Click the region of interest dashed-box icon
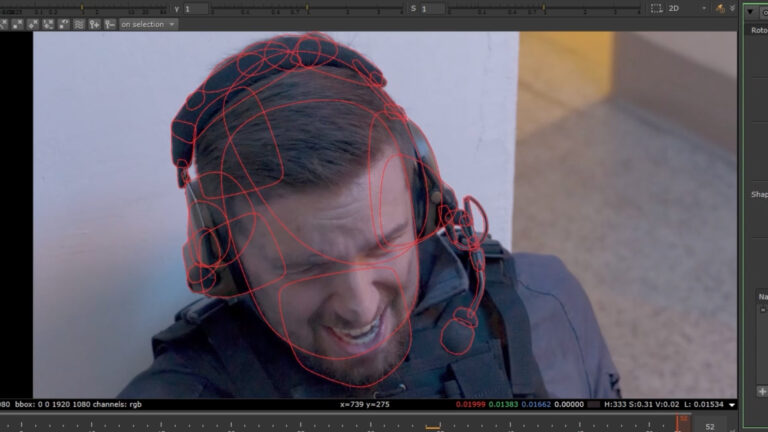Screen dimensions: 768x432 656,8
